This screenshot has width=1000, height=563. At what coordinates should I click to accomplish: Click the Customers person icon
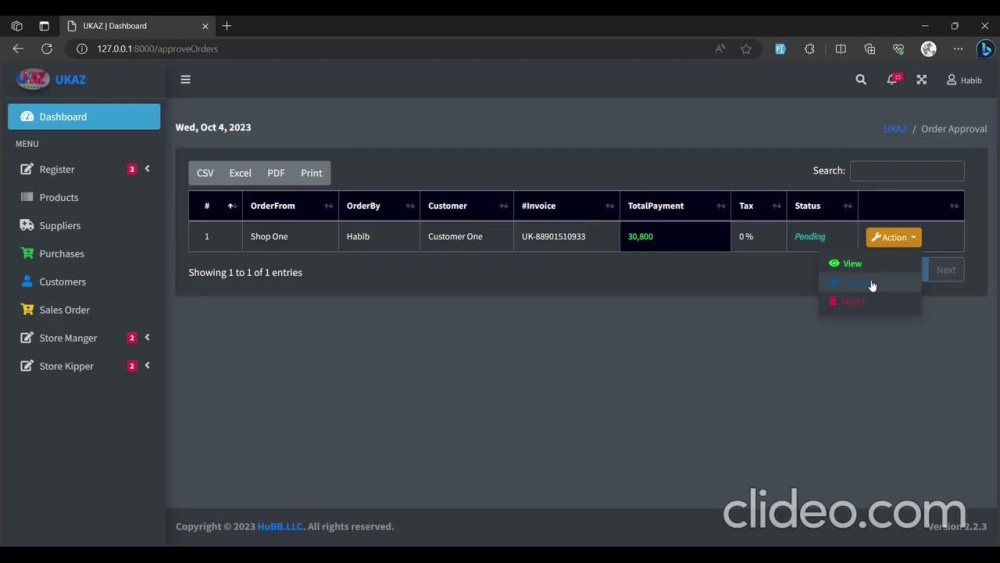point(27,281)
